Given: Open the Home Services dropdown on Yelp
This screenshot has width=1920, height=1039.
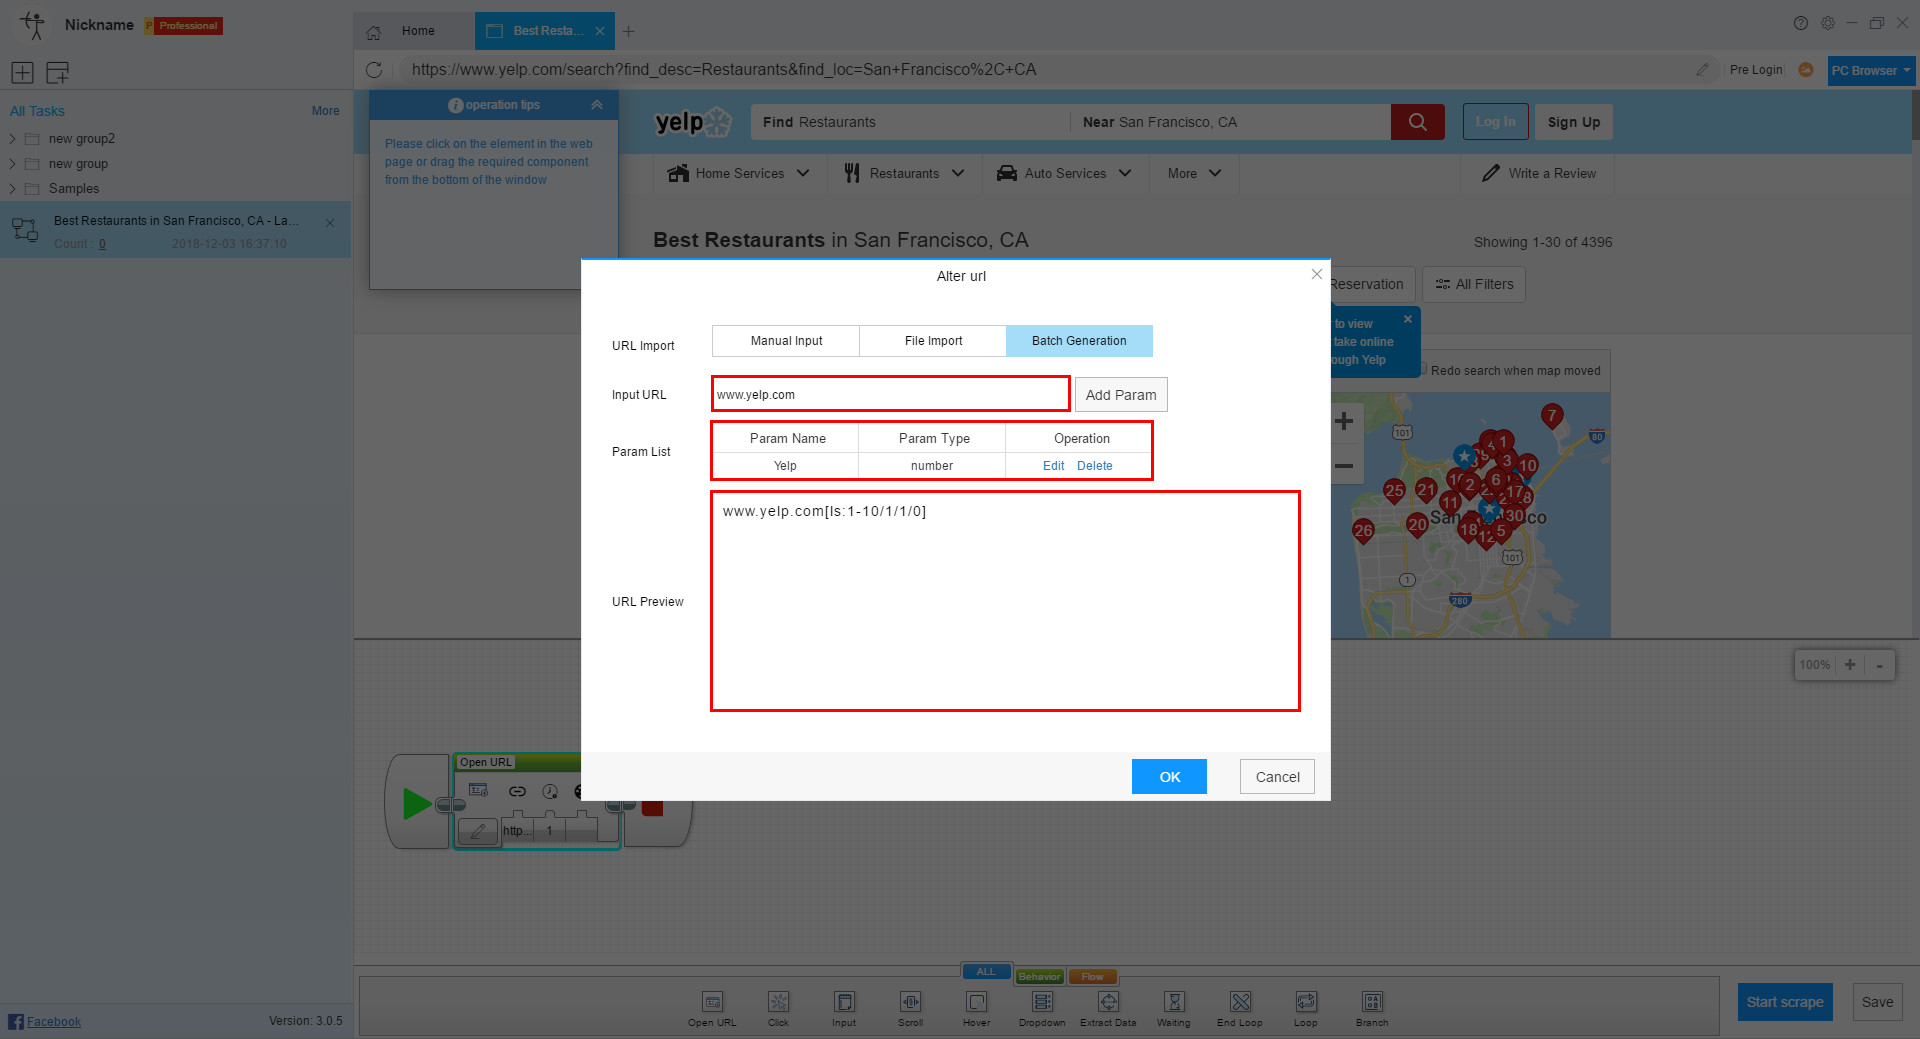Looking at the screenshot, I should pyautogui.click(x=739, y=173).
